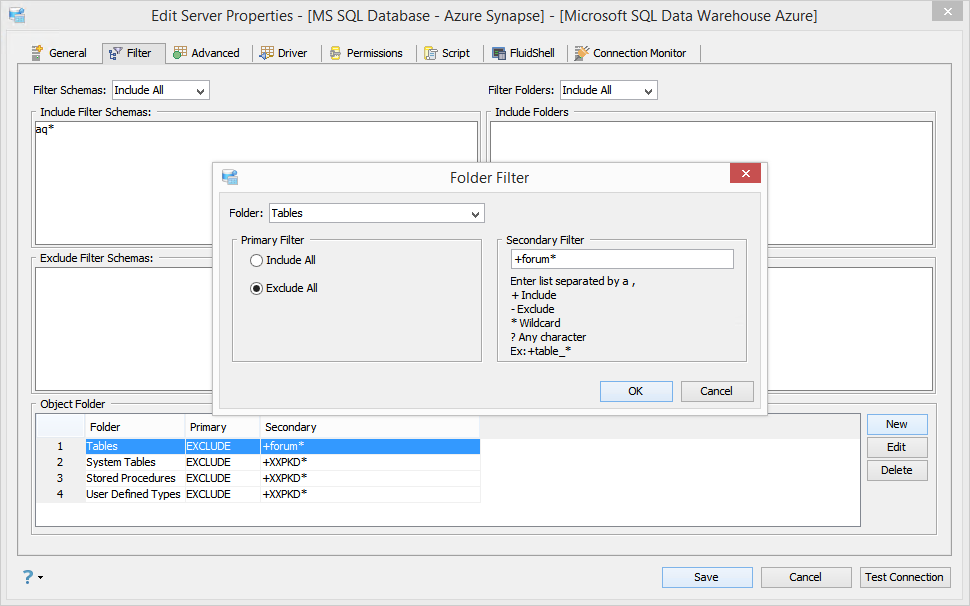Expand the Folder dropdown showing Tables

coord(377,213)
